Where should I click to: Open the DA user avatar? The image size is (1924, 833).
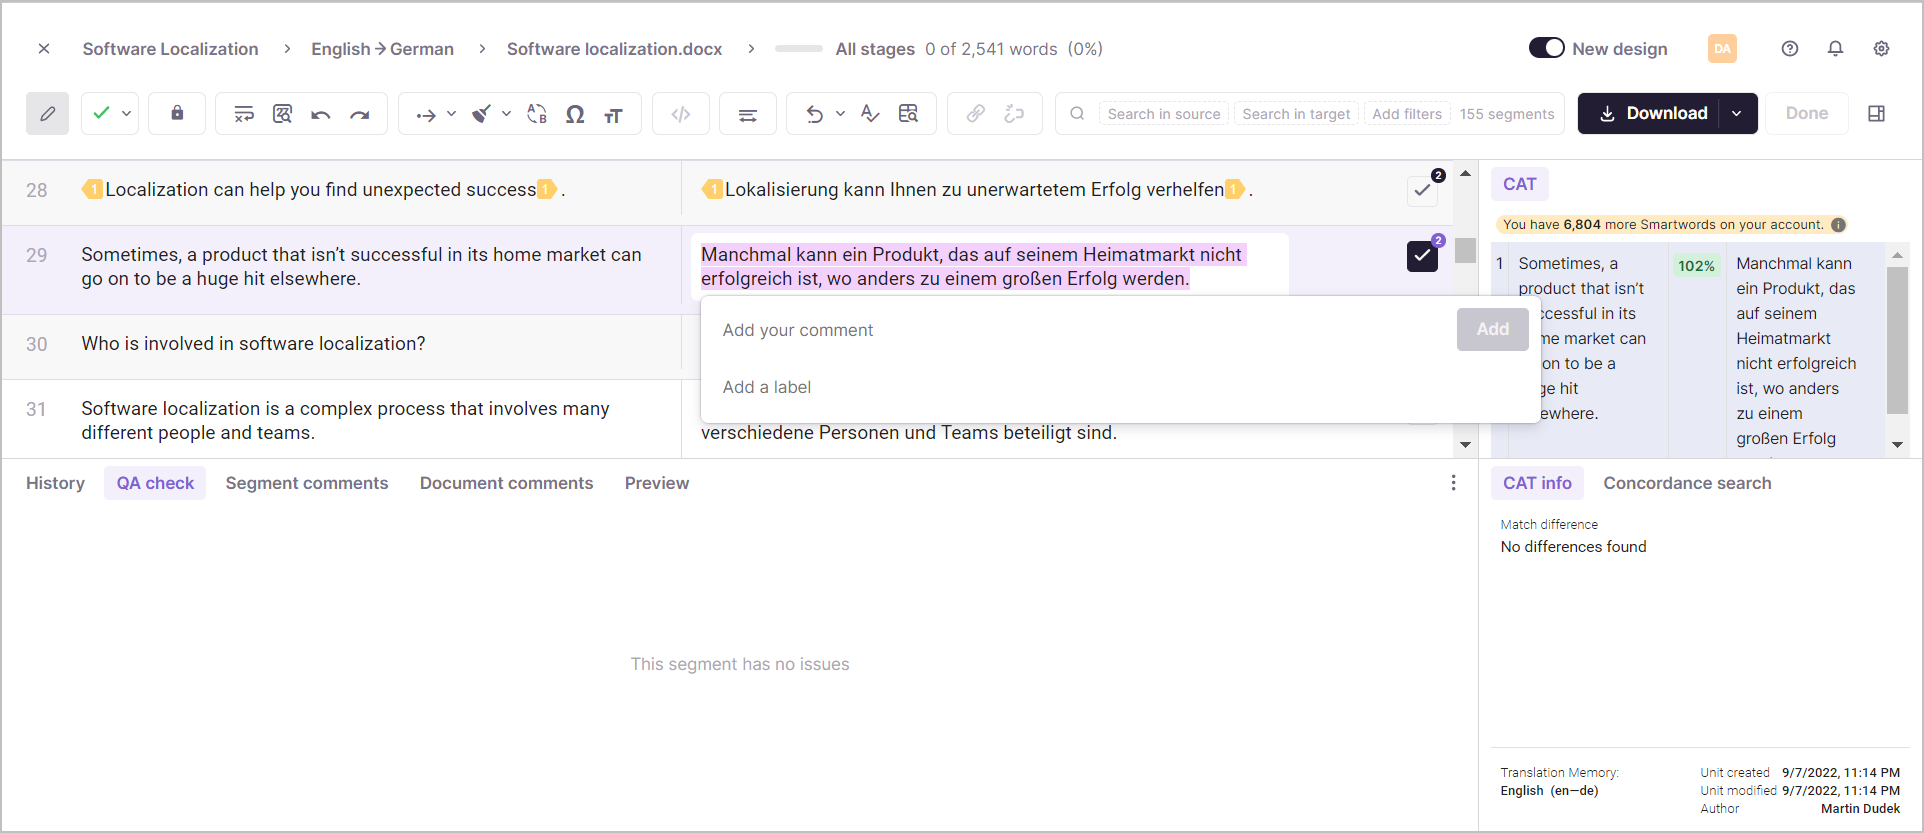tap(1722, 48)
